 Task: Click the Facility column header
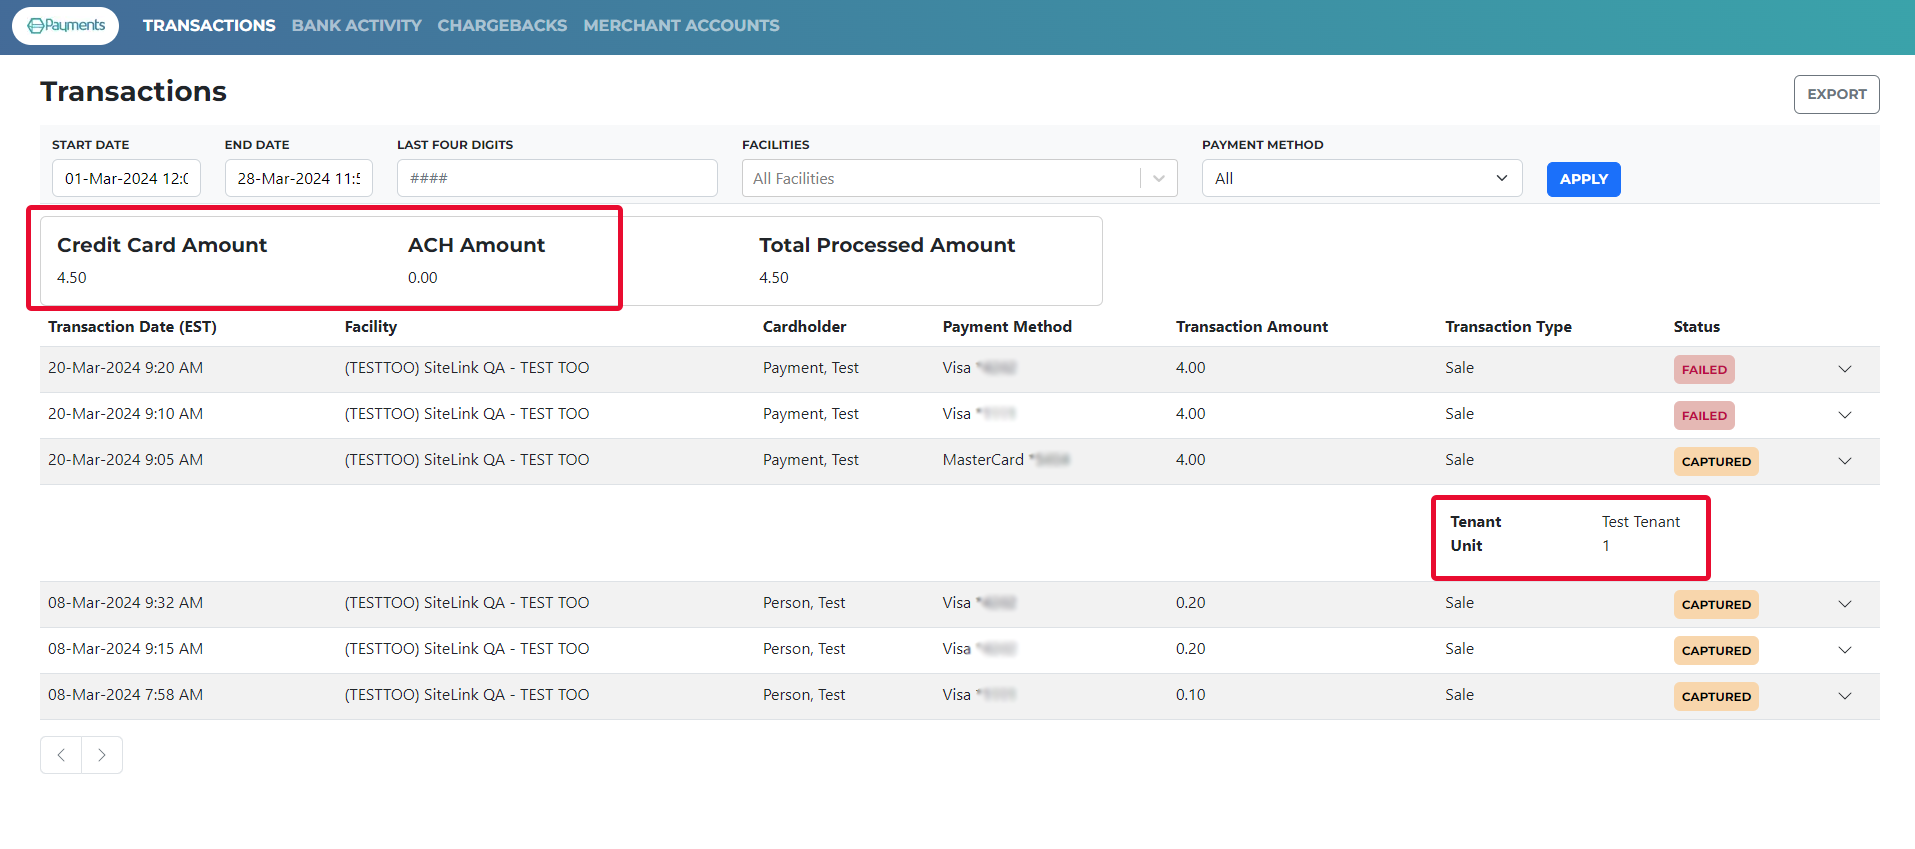pos(371,327)
